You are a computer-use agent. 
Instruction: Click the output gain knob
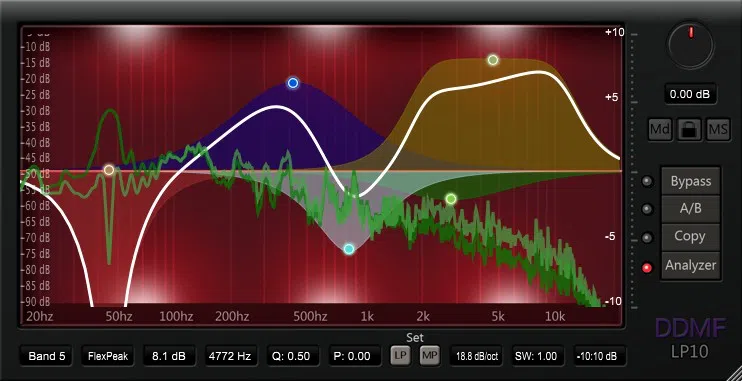[691, 45]
